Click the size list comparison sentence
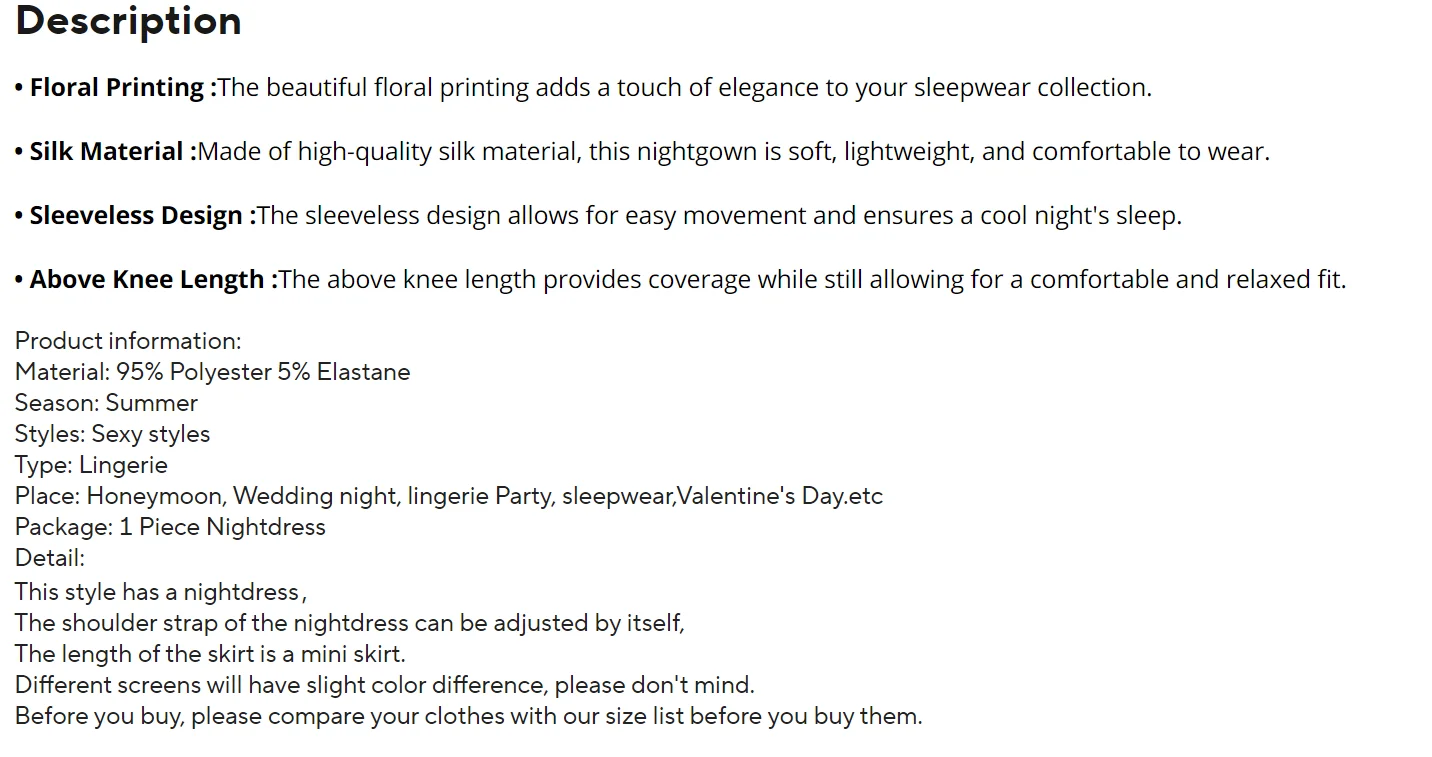Image resolution: width=1432 pixels, height=757 pixels. click(x=468, y=716)
